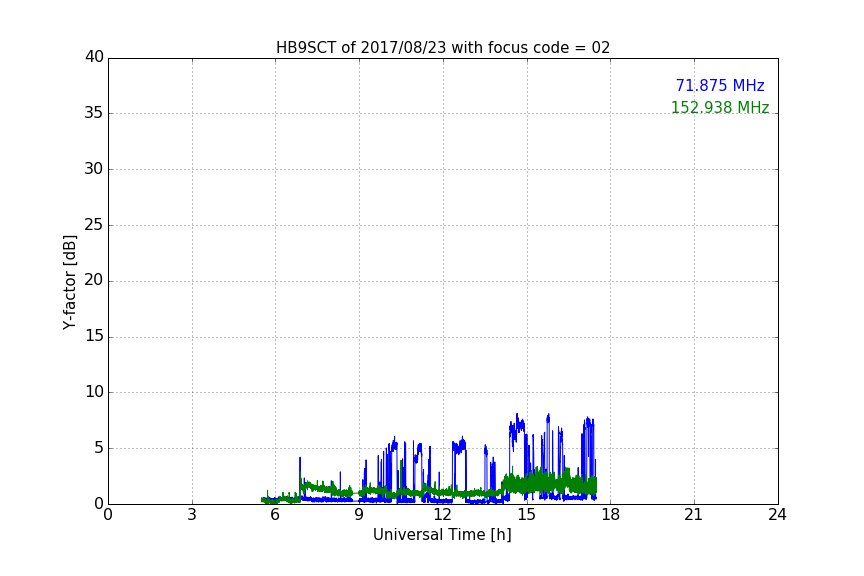Click the plot title HB9SCT of 2017/08/23

443,48
